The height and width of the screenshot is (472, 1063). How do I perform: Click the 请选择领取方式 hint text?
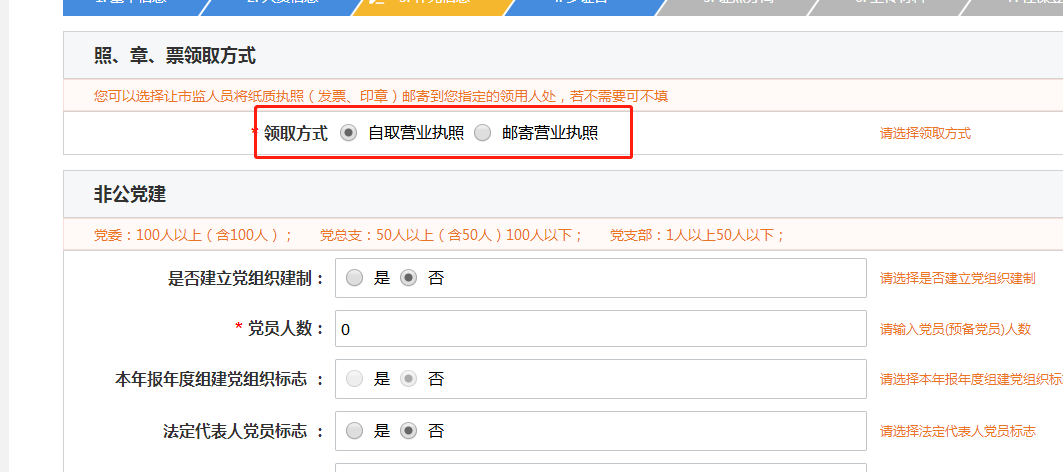[x=925, y=133]
